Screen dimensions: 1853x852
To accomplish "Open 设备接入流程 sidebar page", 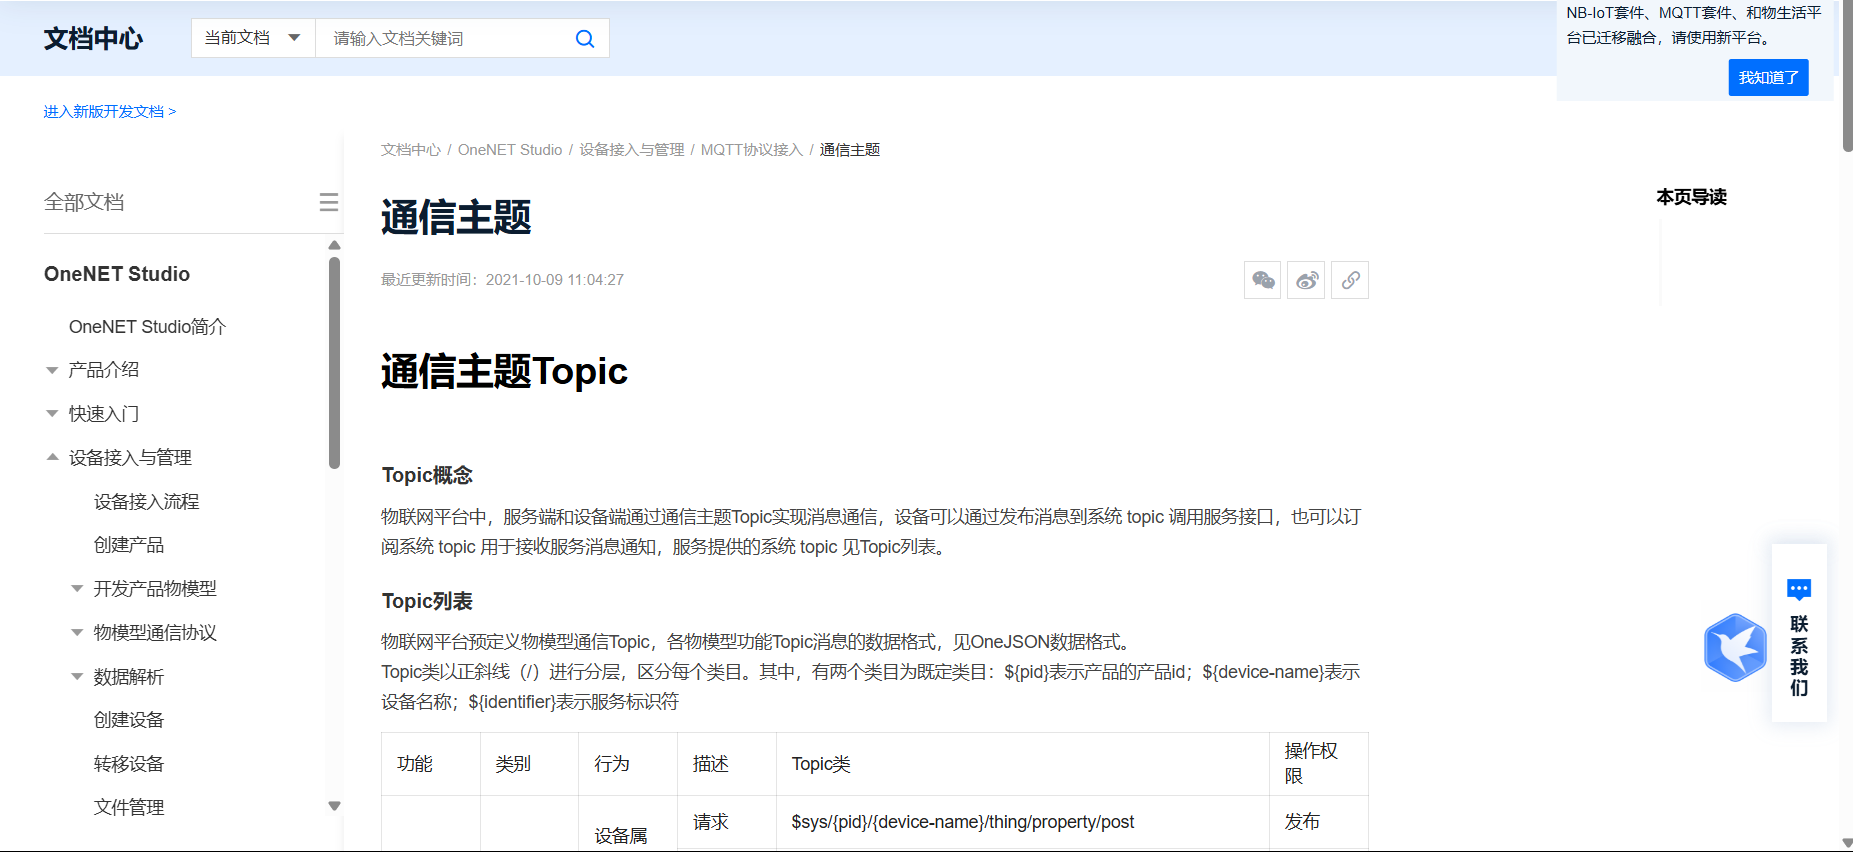I will (x=147, y=501).
